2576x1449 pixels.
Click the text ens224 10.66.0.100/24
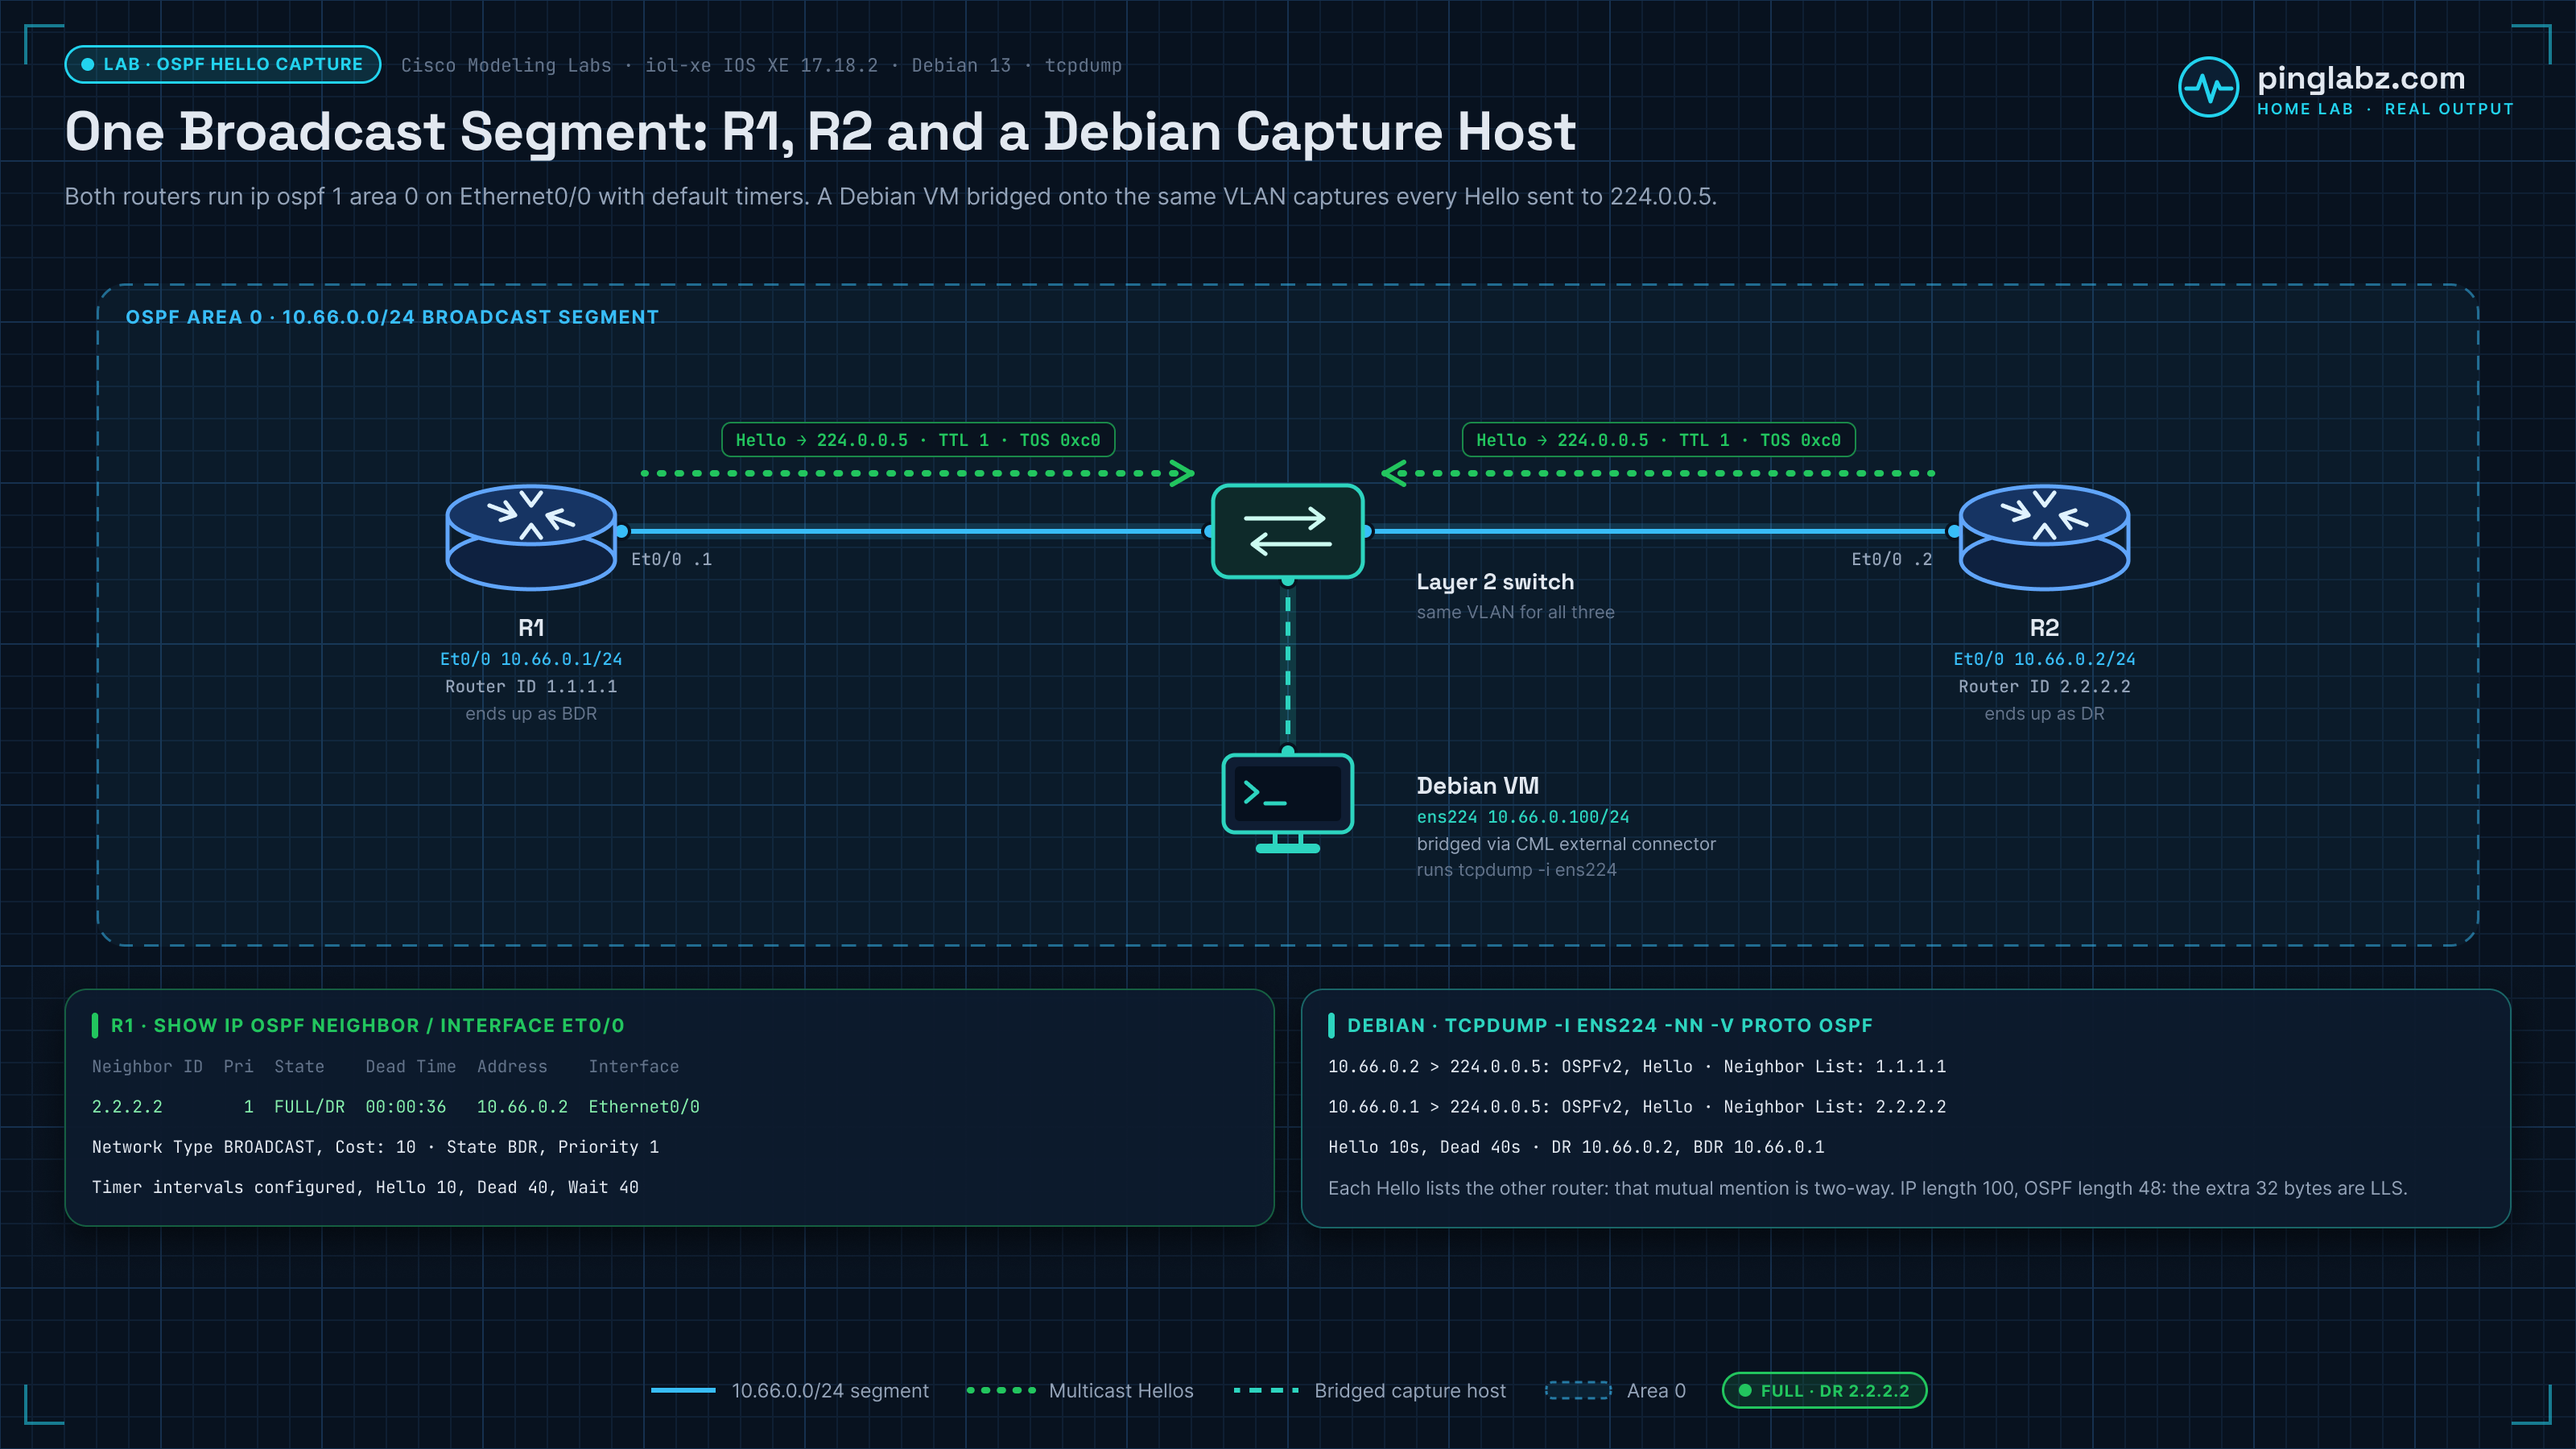(1522, 817)
